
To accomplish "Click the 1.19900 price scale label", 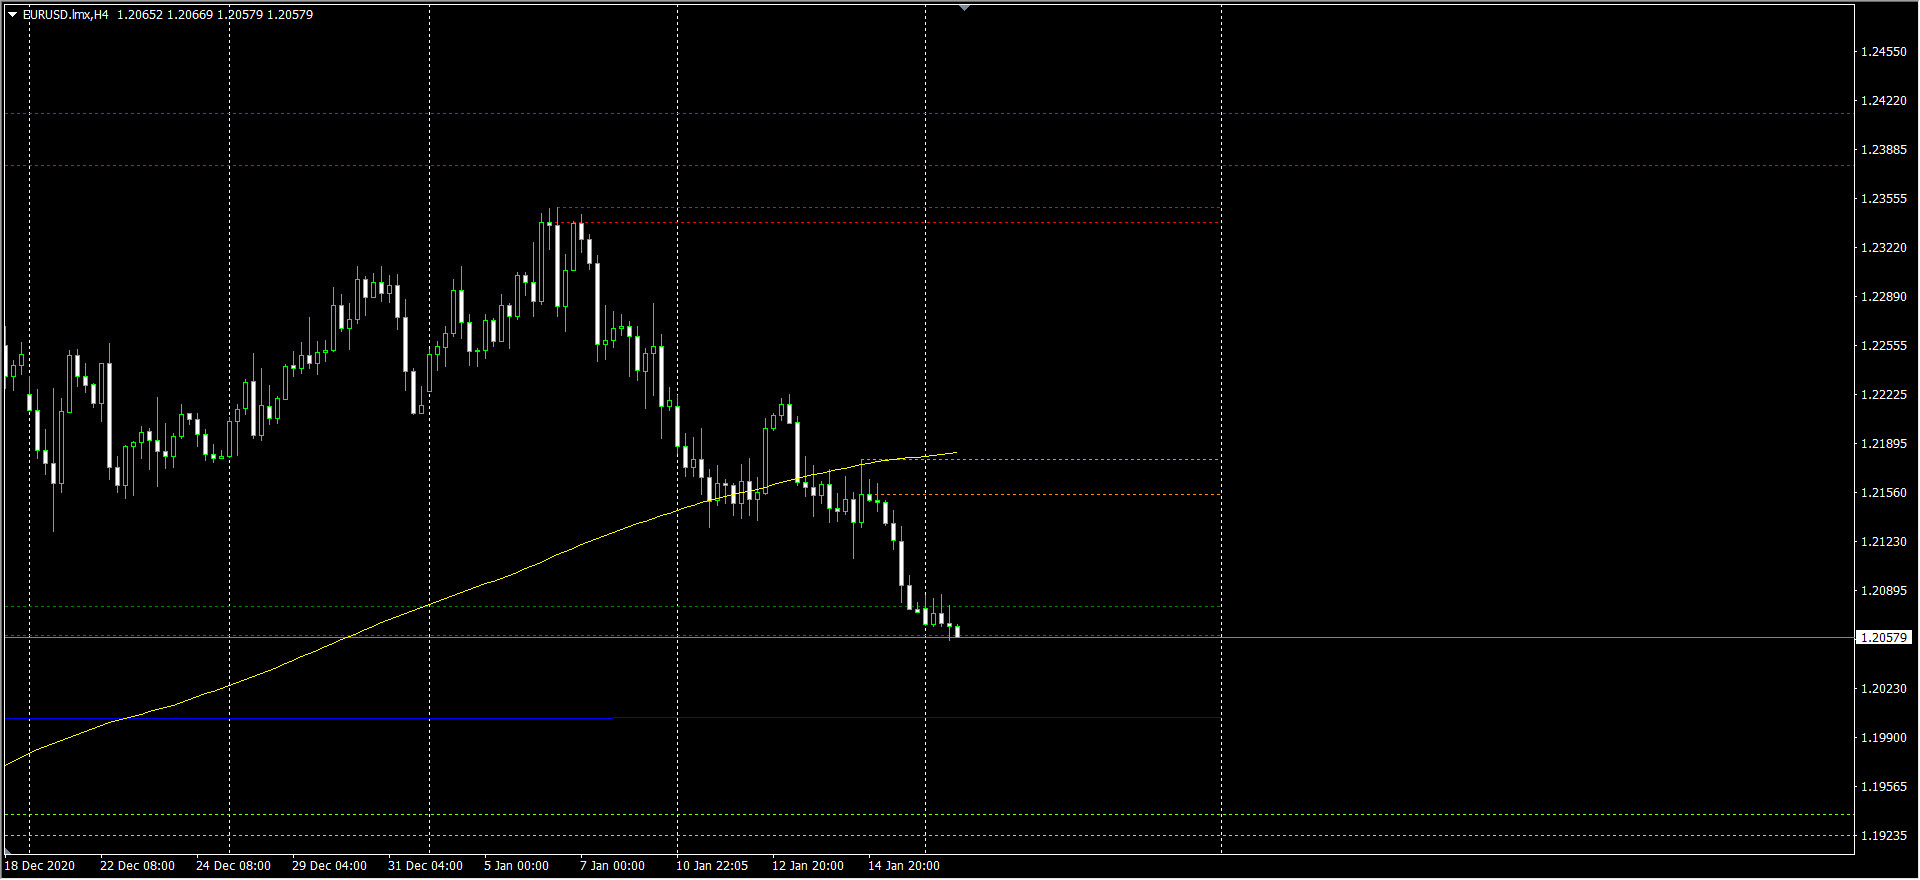I will pos(1884,737).
